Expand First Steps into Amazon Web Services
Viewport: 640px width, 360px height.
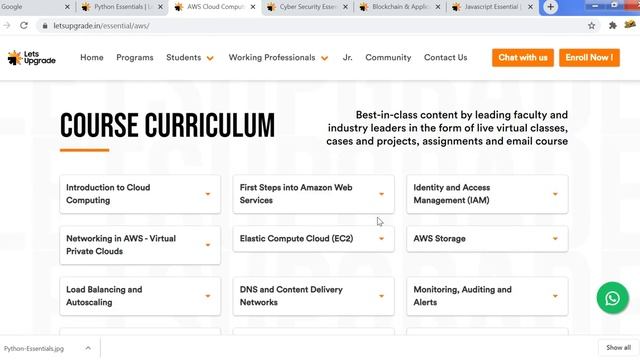tap(313, 194)
